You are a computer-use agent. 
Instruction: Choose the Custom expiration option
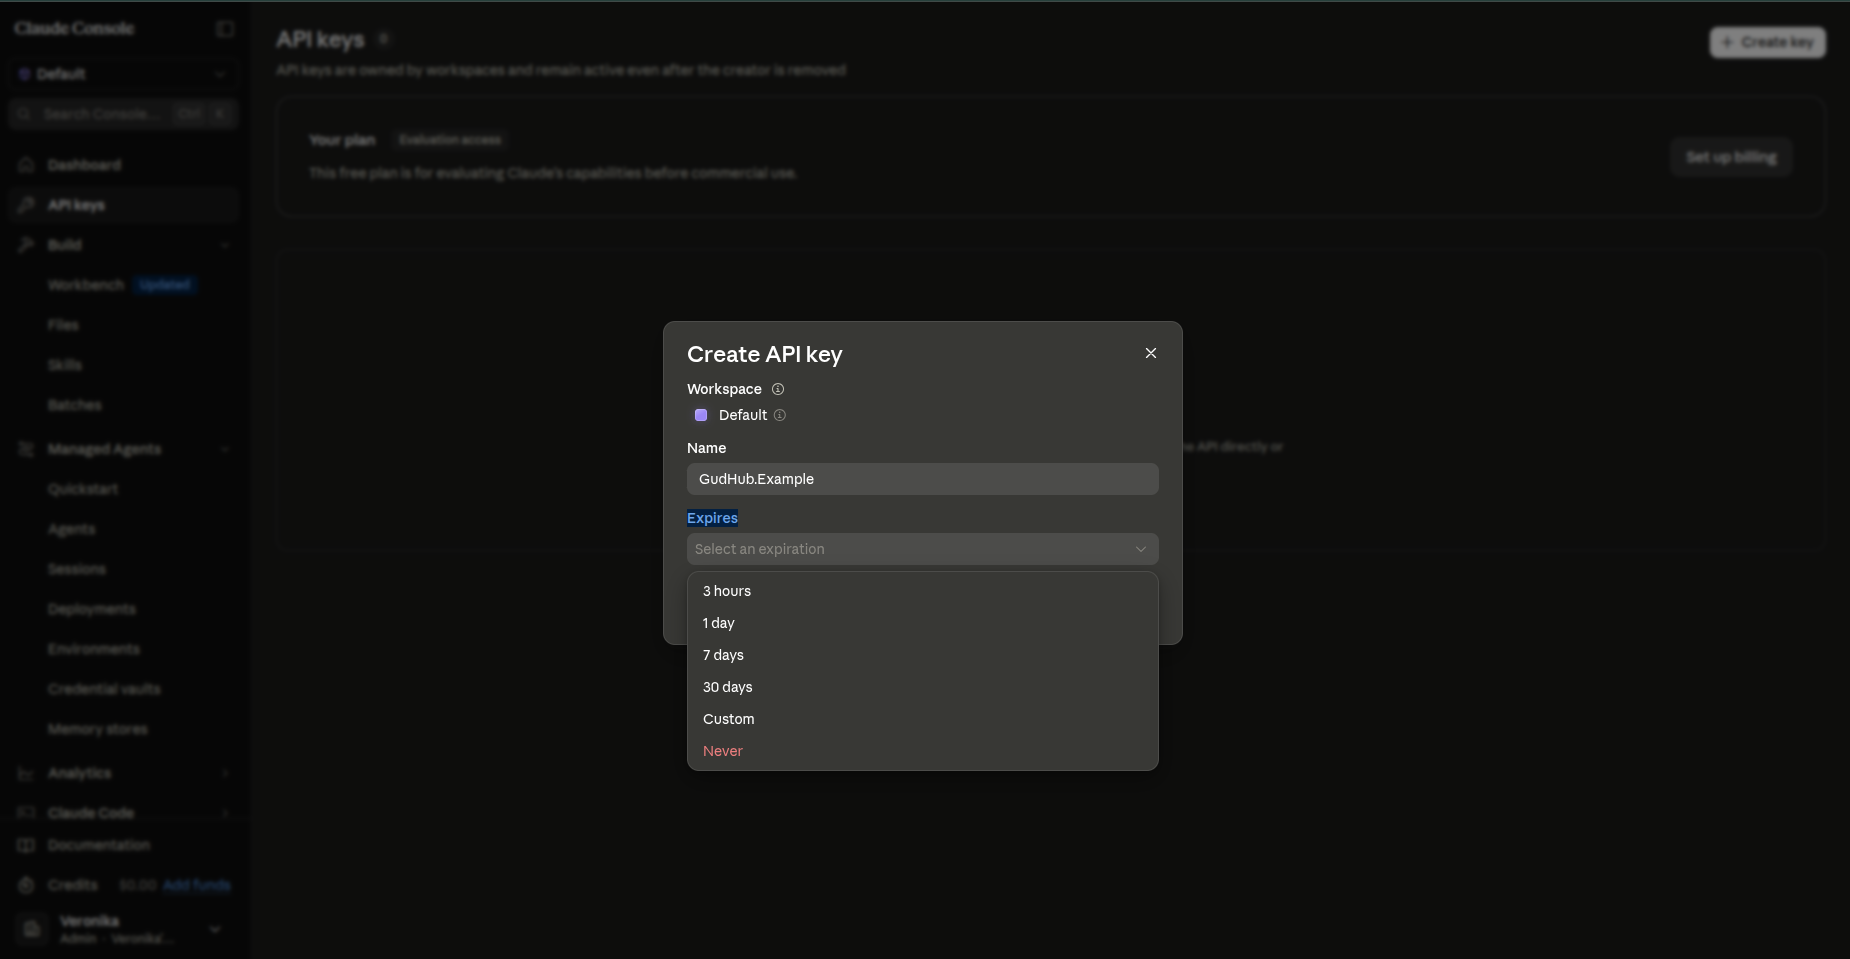click(922, 719)
